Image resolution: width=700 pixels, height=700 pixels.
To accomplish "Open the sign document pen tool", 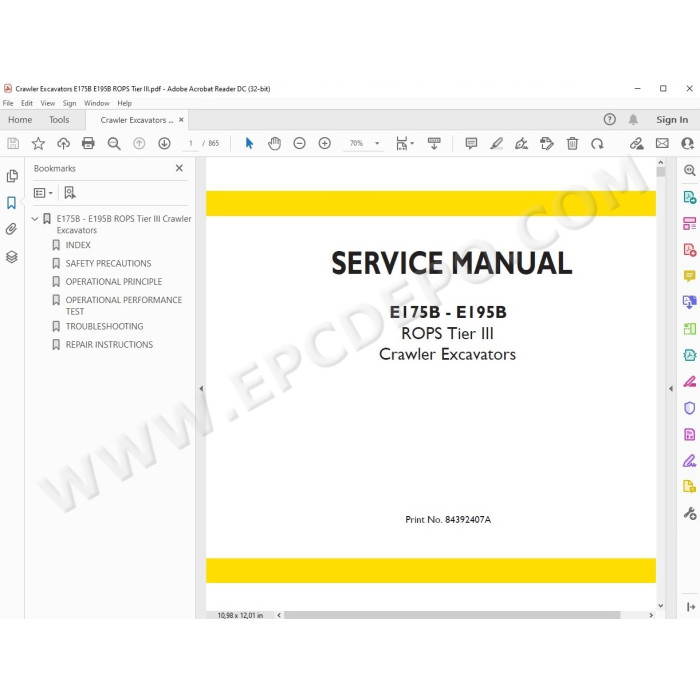I will pos(521,143).
